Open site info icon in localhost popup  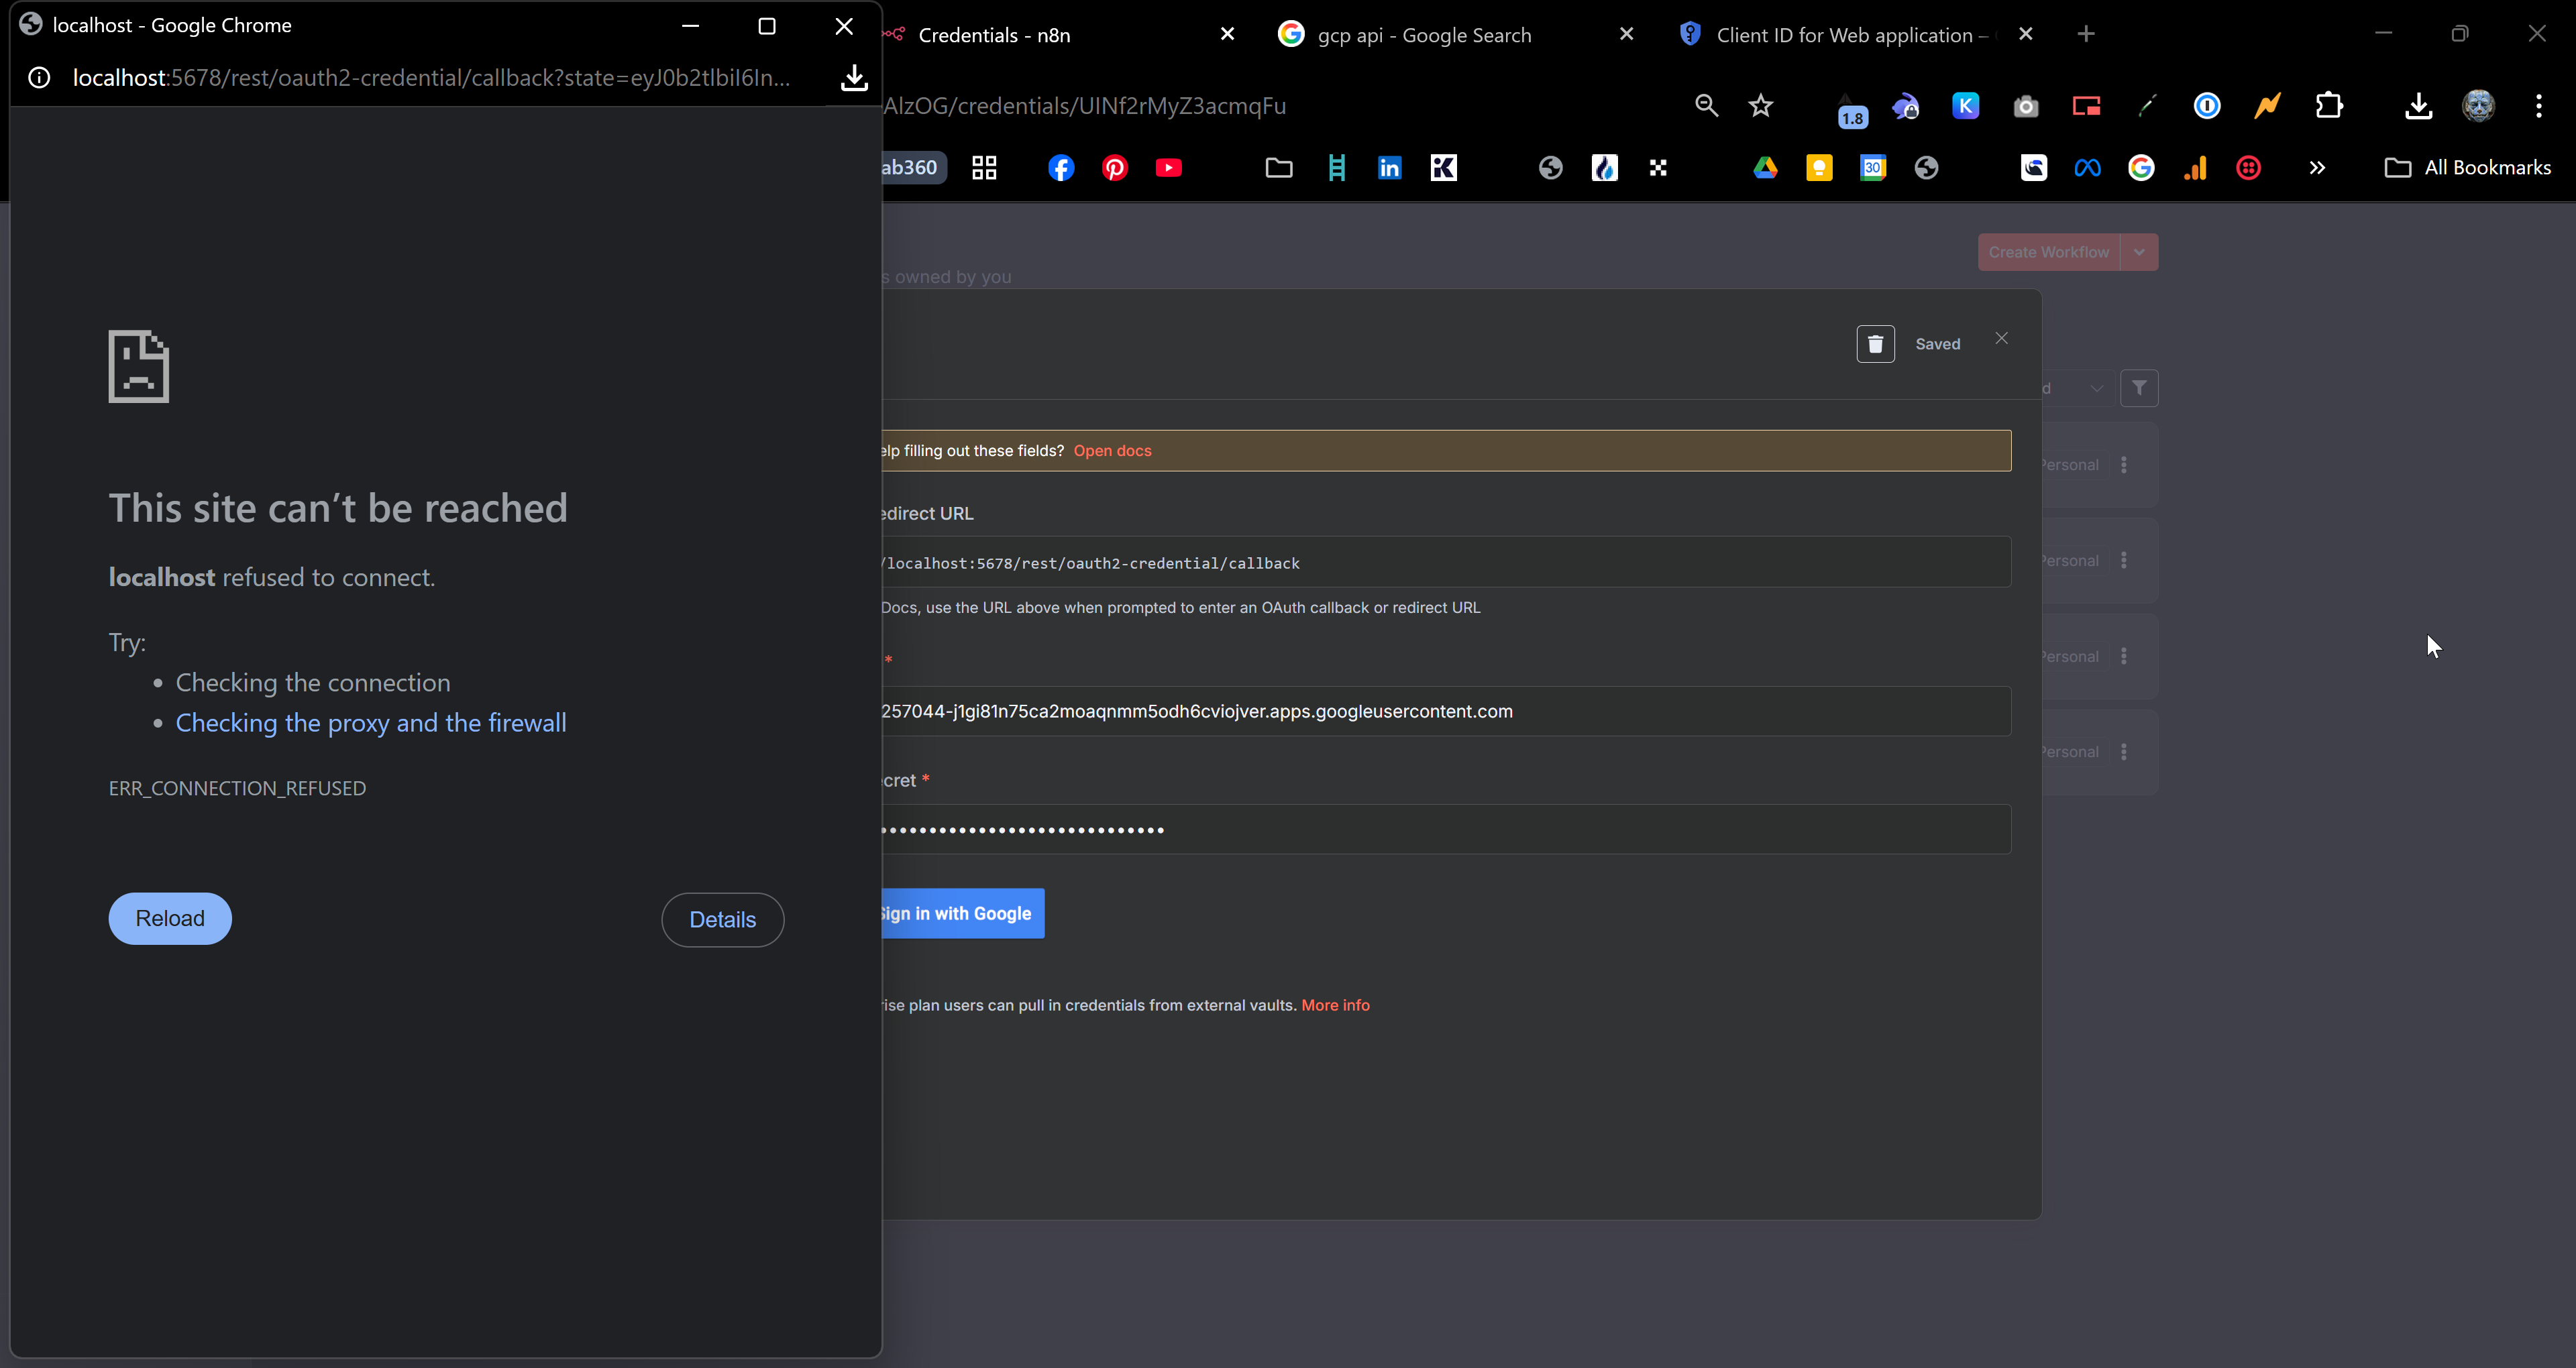click(39, 78)
